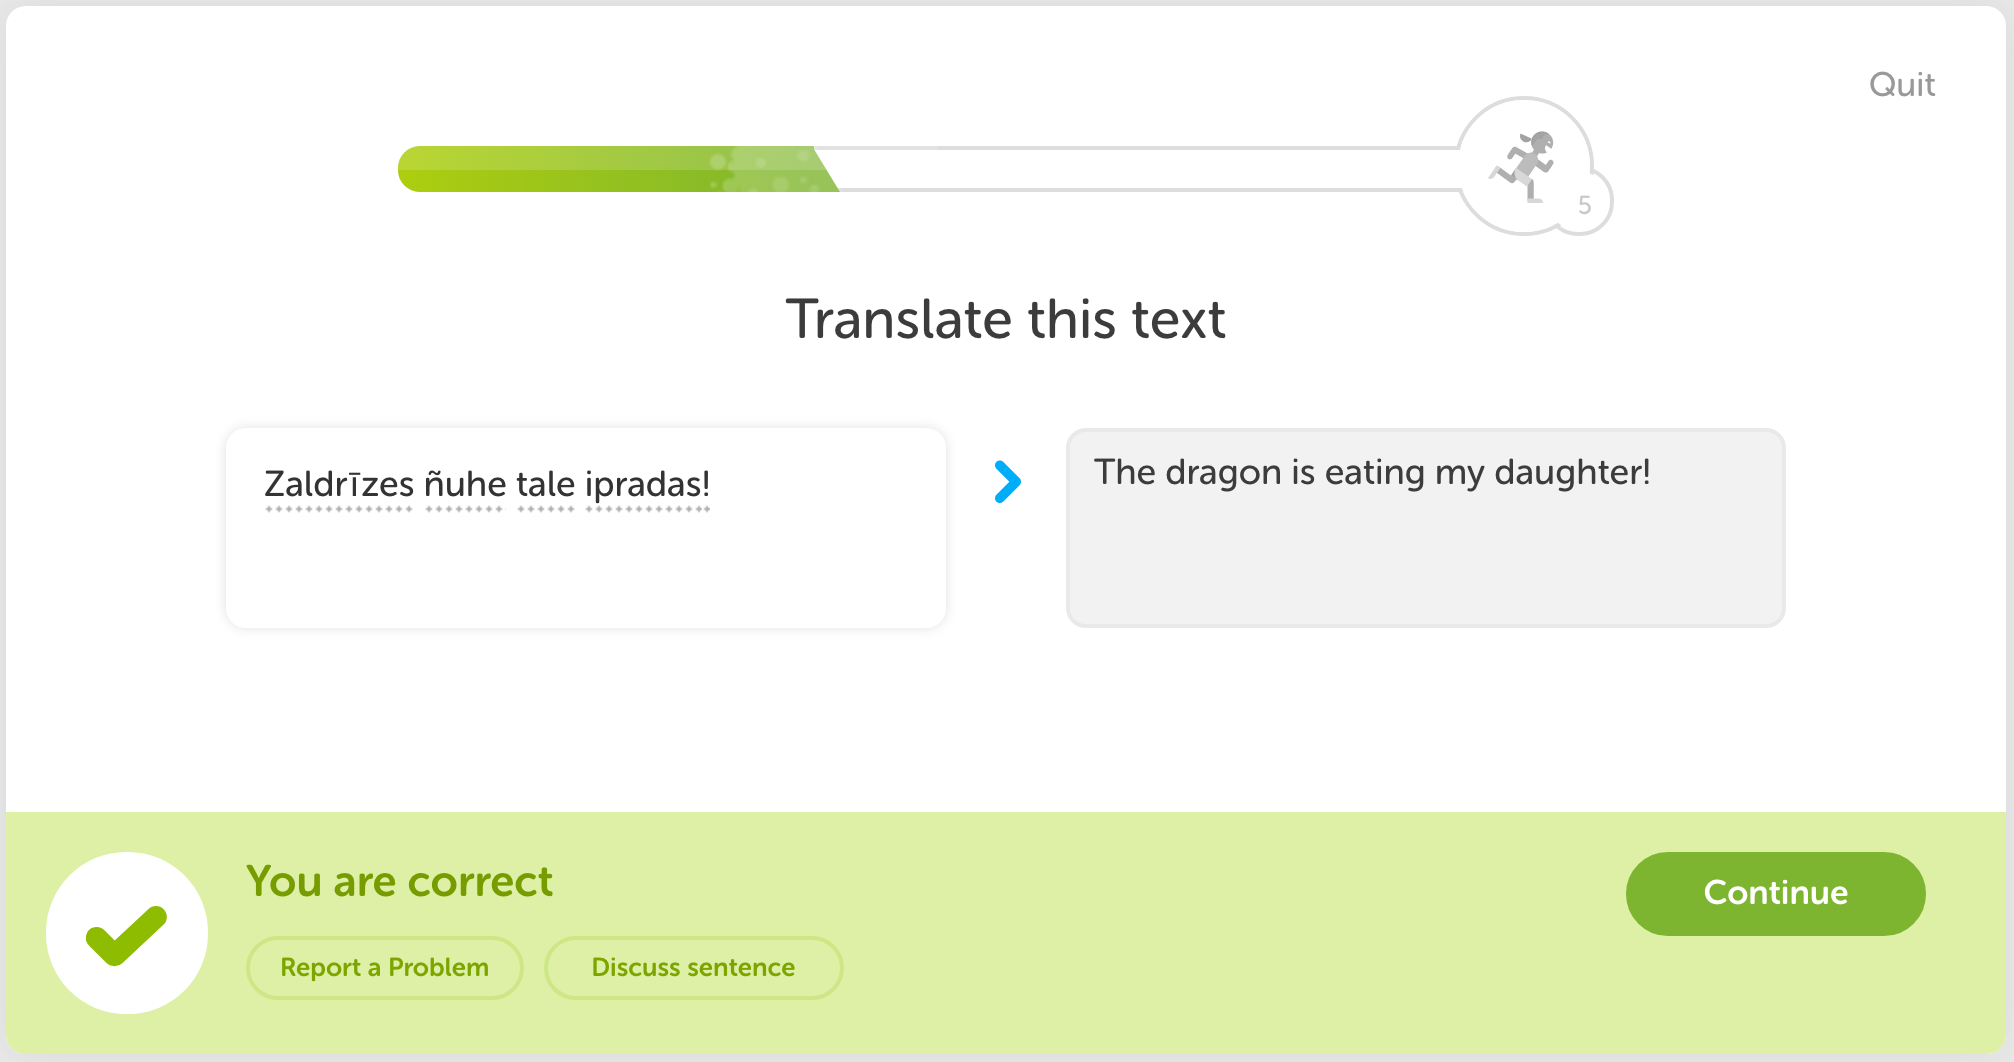
Task: Click the green checkmark icon
Action: [127, 933]
